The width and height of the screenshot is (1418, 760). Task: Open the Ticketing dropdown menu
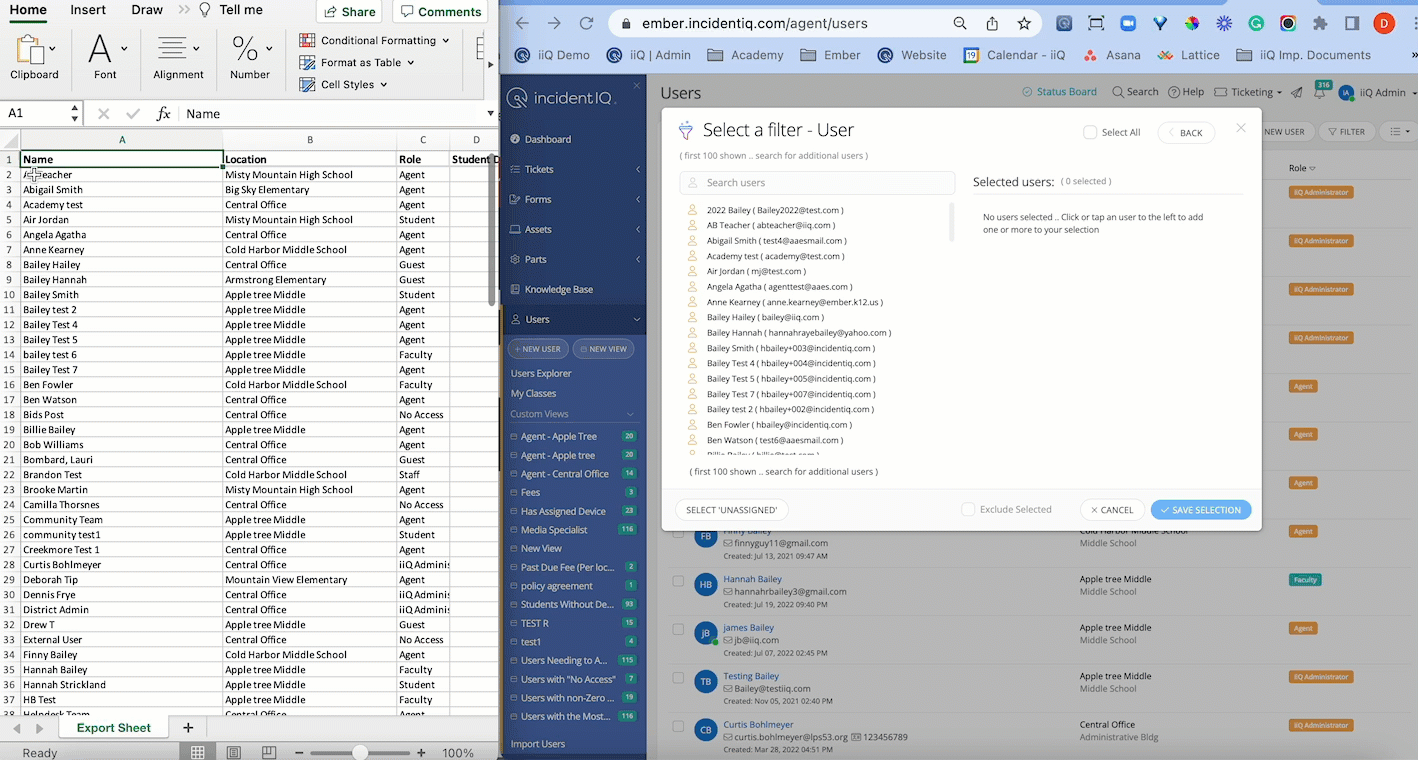[1249, 92]
